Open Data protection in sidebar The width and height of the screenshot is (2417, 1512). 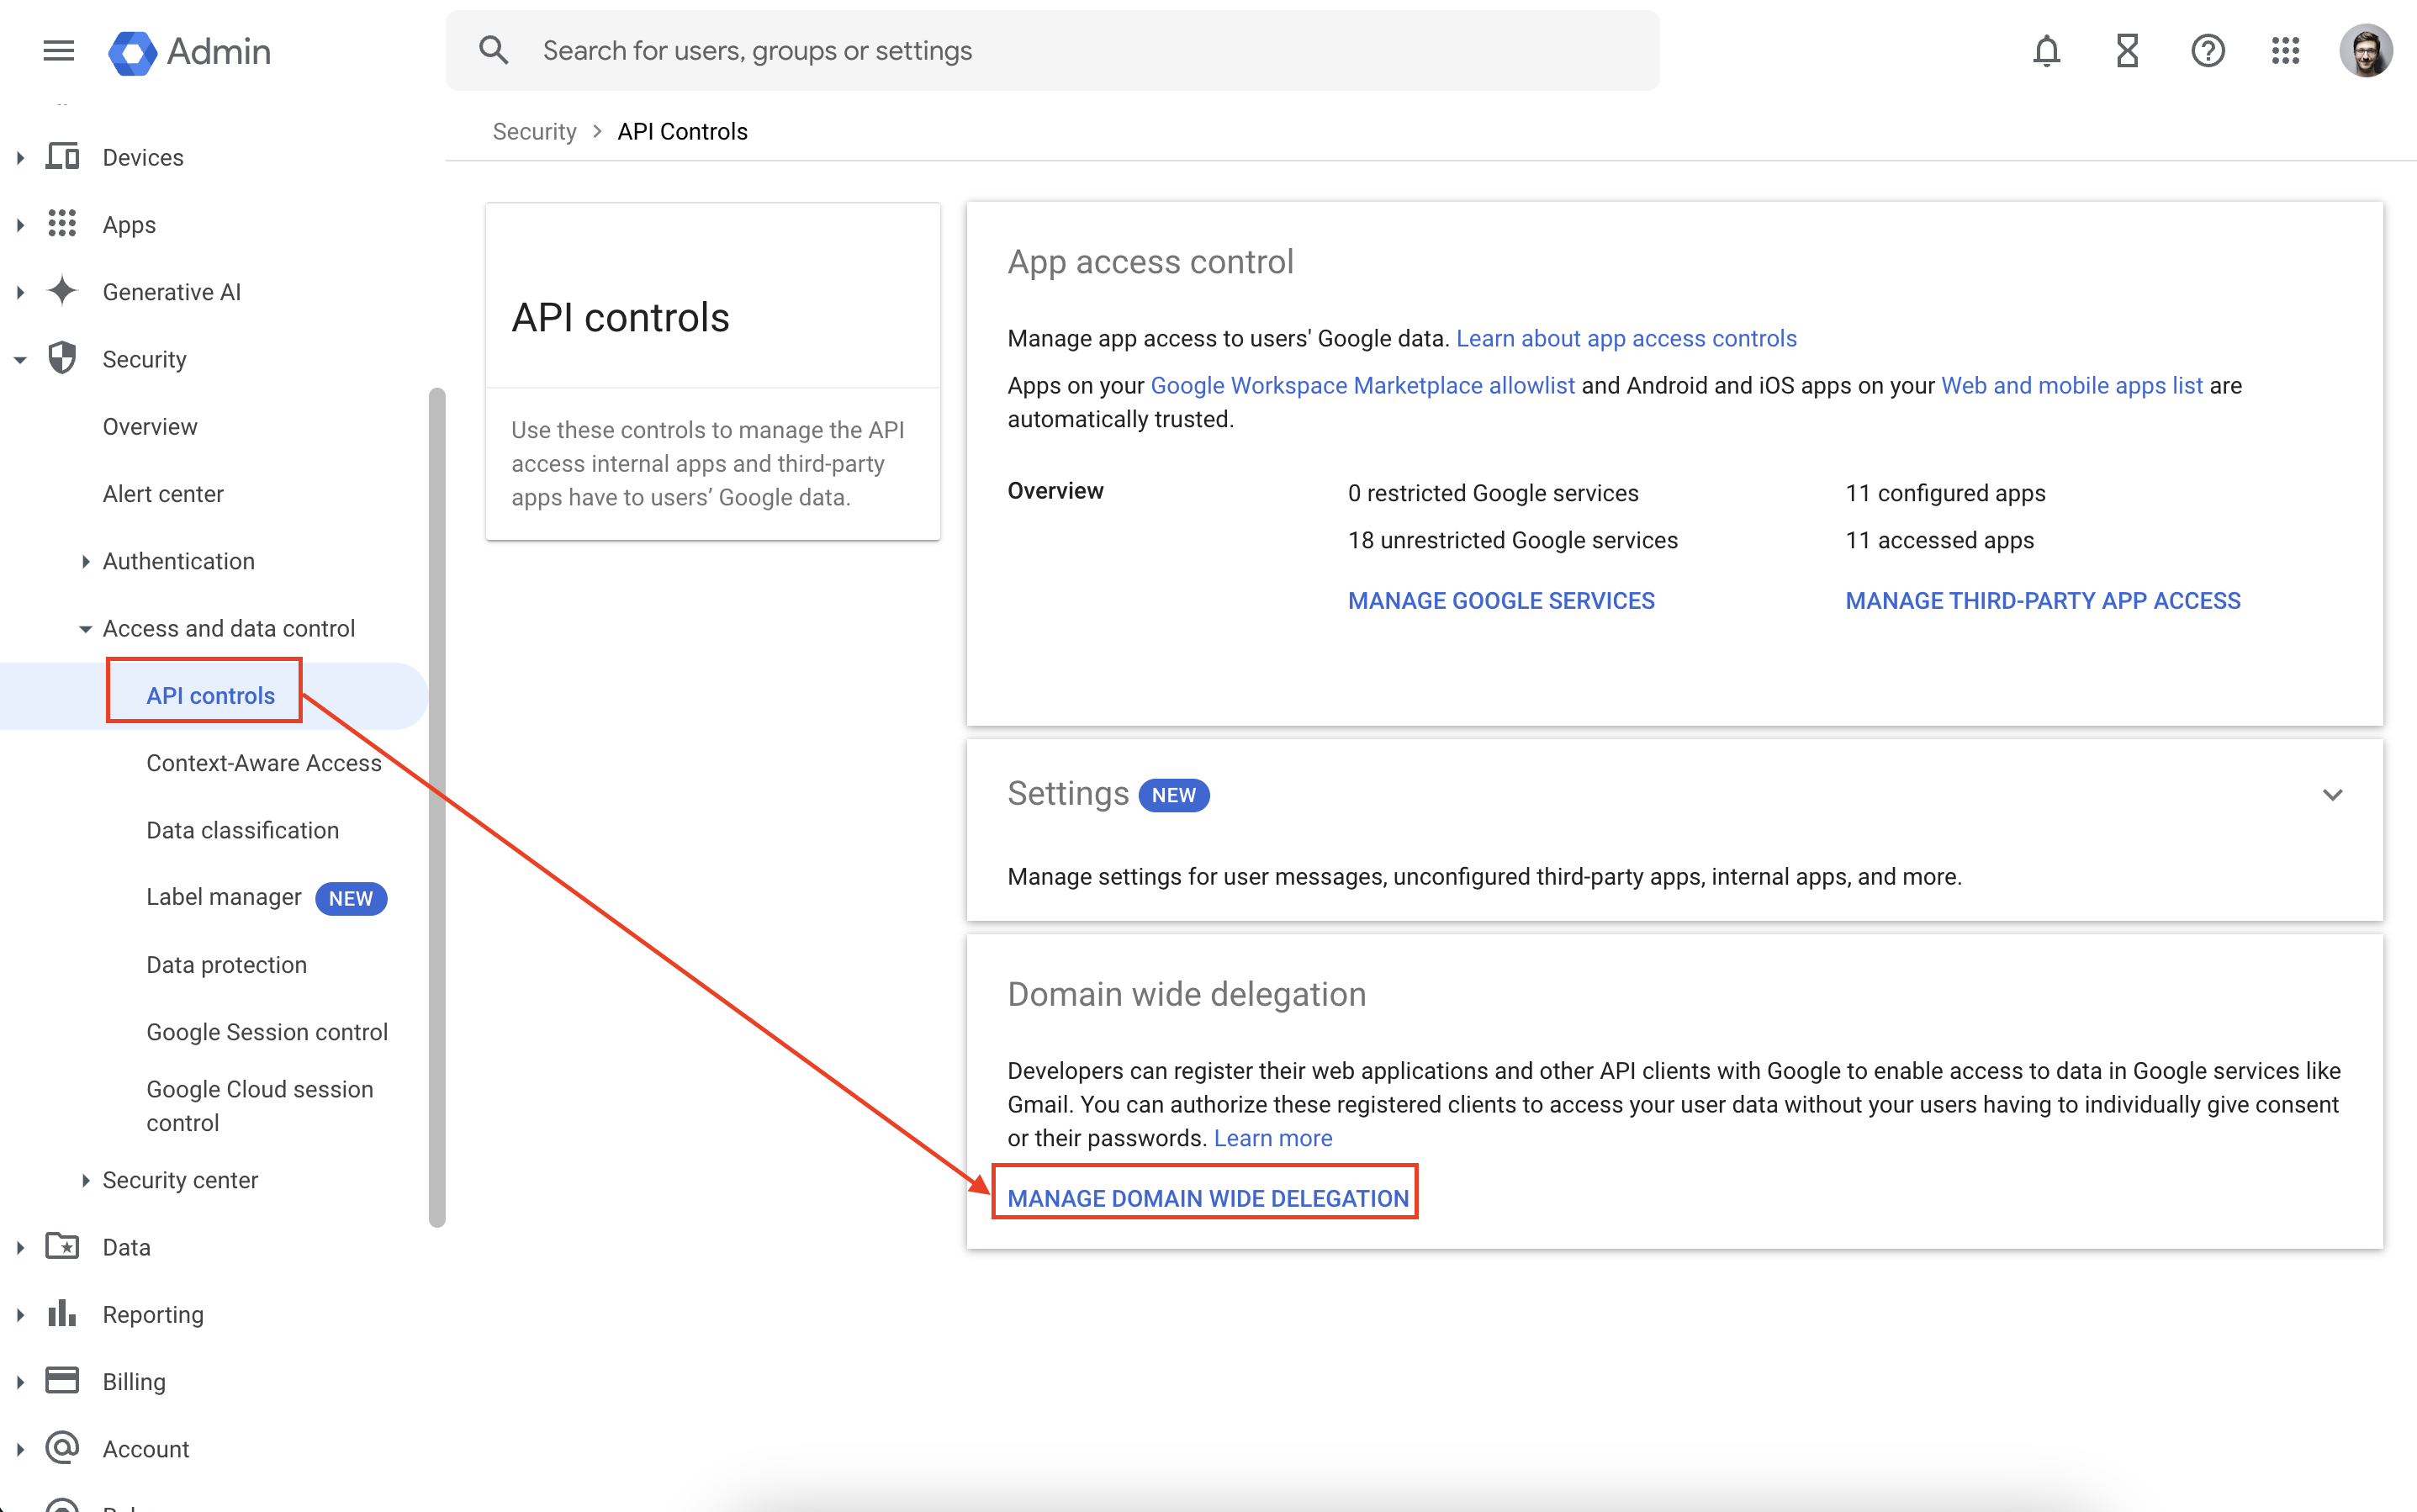point(227,965)
